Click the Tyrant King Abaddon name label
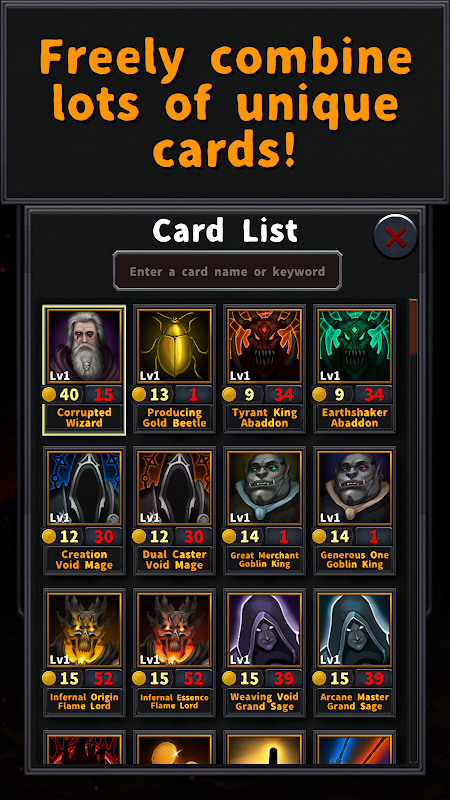450x800 pixels. (x=264, y=418)
